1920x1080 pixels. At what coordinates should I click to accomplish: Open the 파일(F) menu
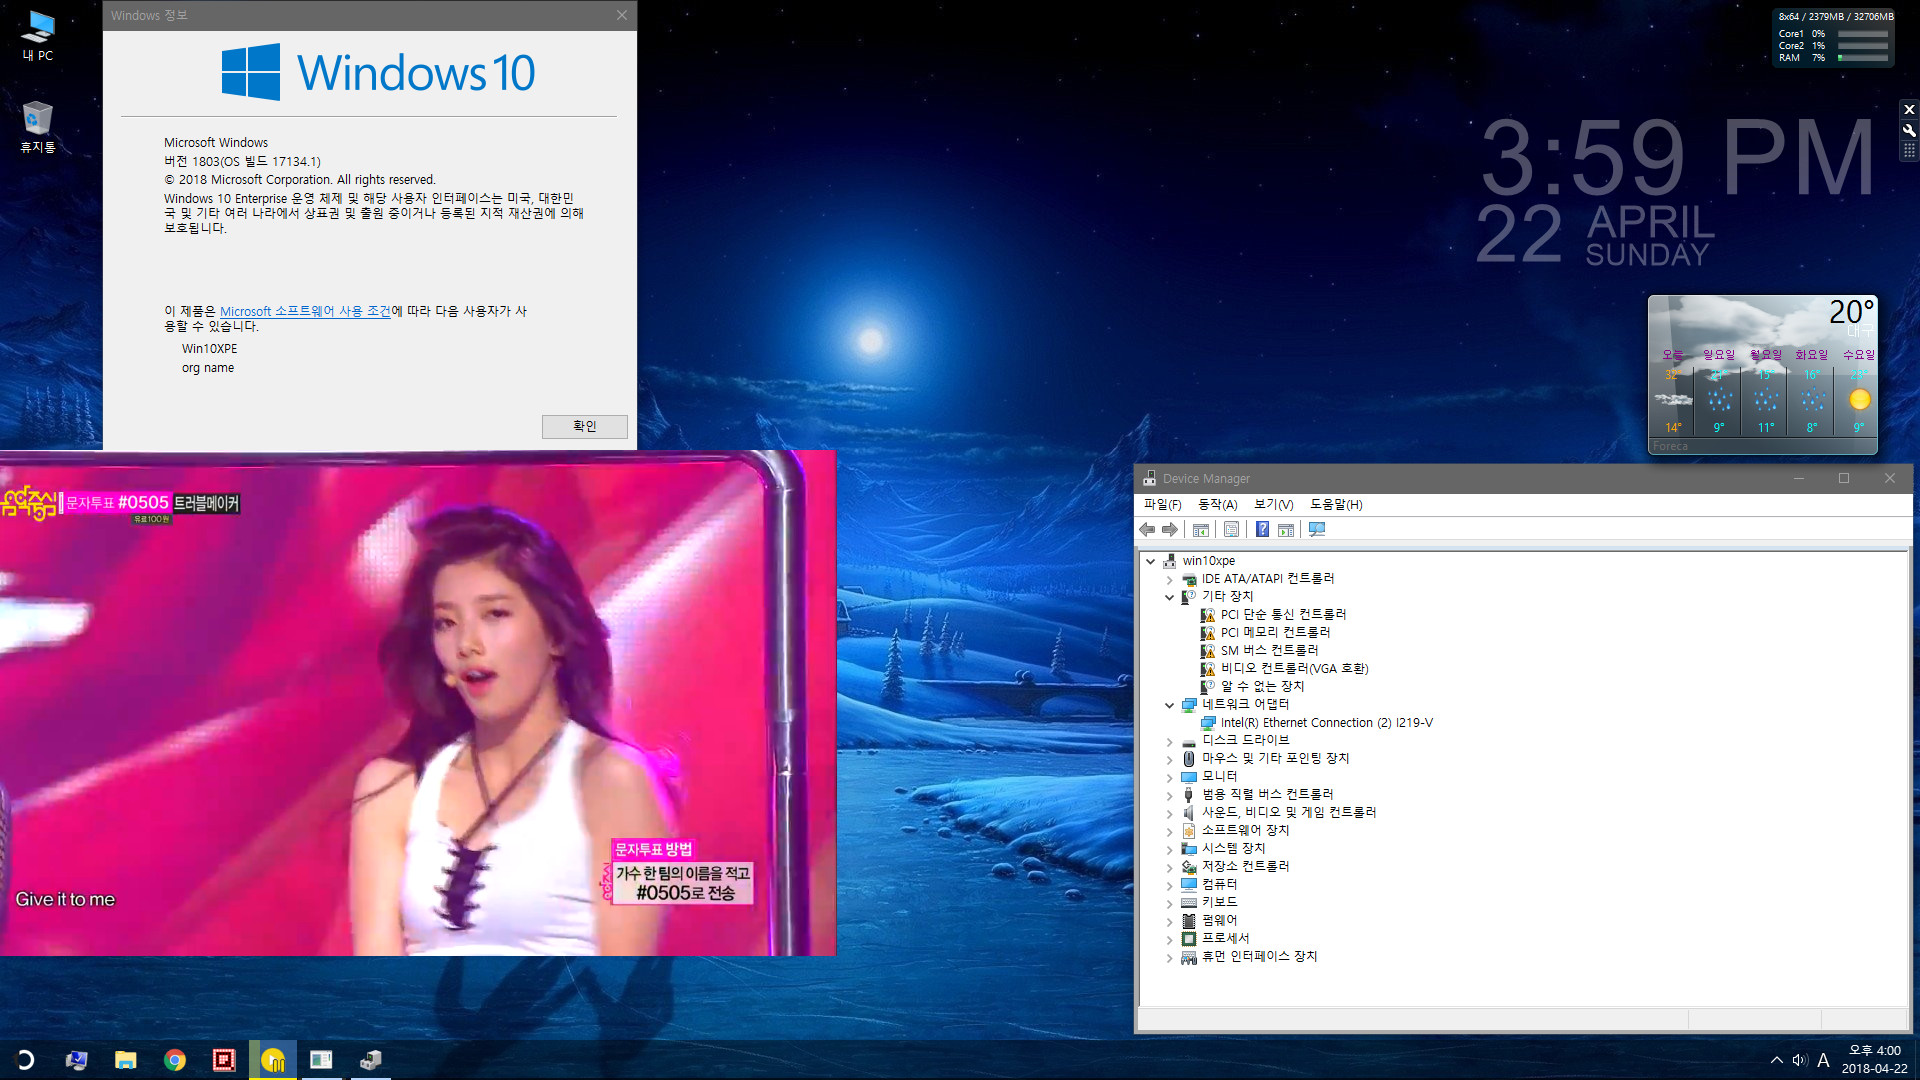(x=1162, y=505)
